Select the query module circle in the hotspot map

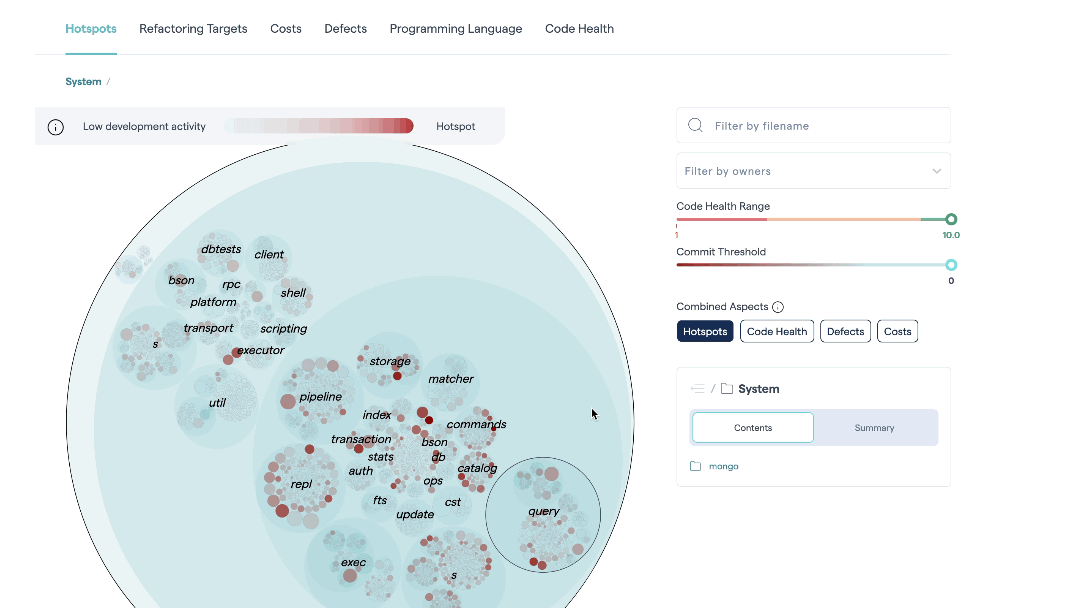tap(543, 514)
